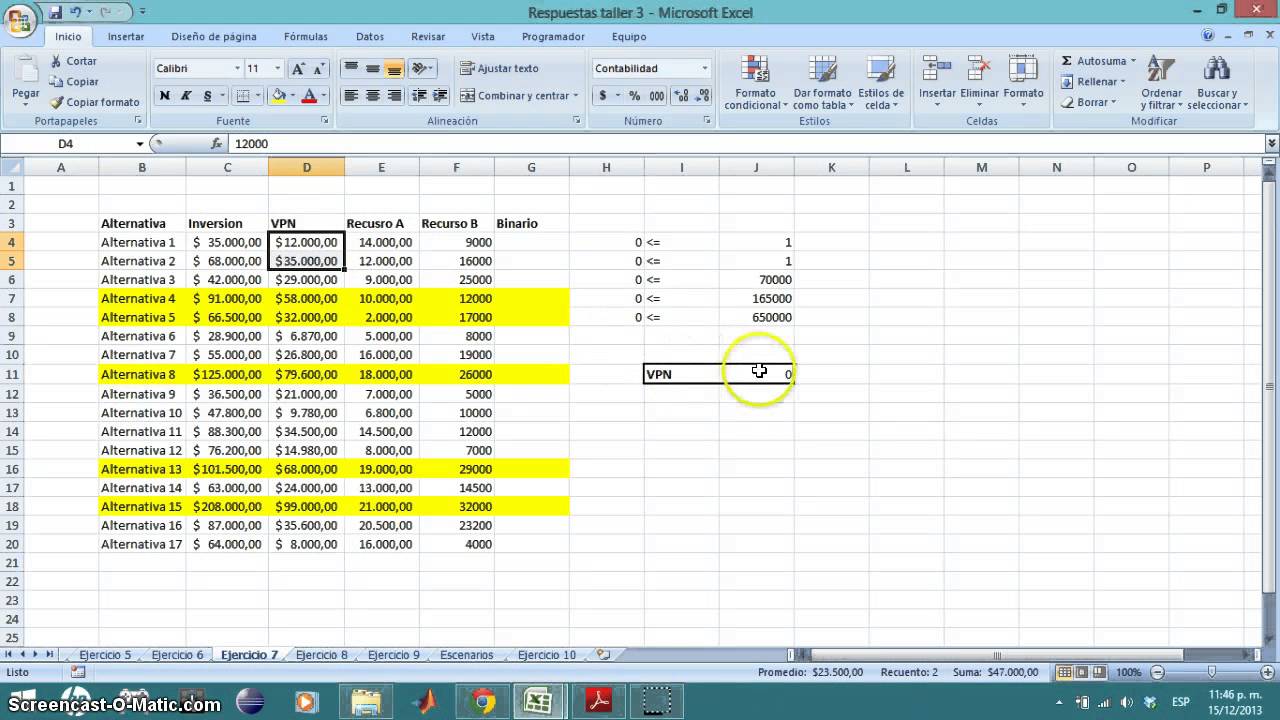
Task: Toggle top vertical alignment
Action: (351, 68)
